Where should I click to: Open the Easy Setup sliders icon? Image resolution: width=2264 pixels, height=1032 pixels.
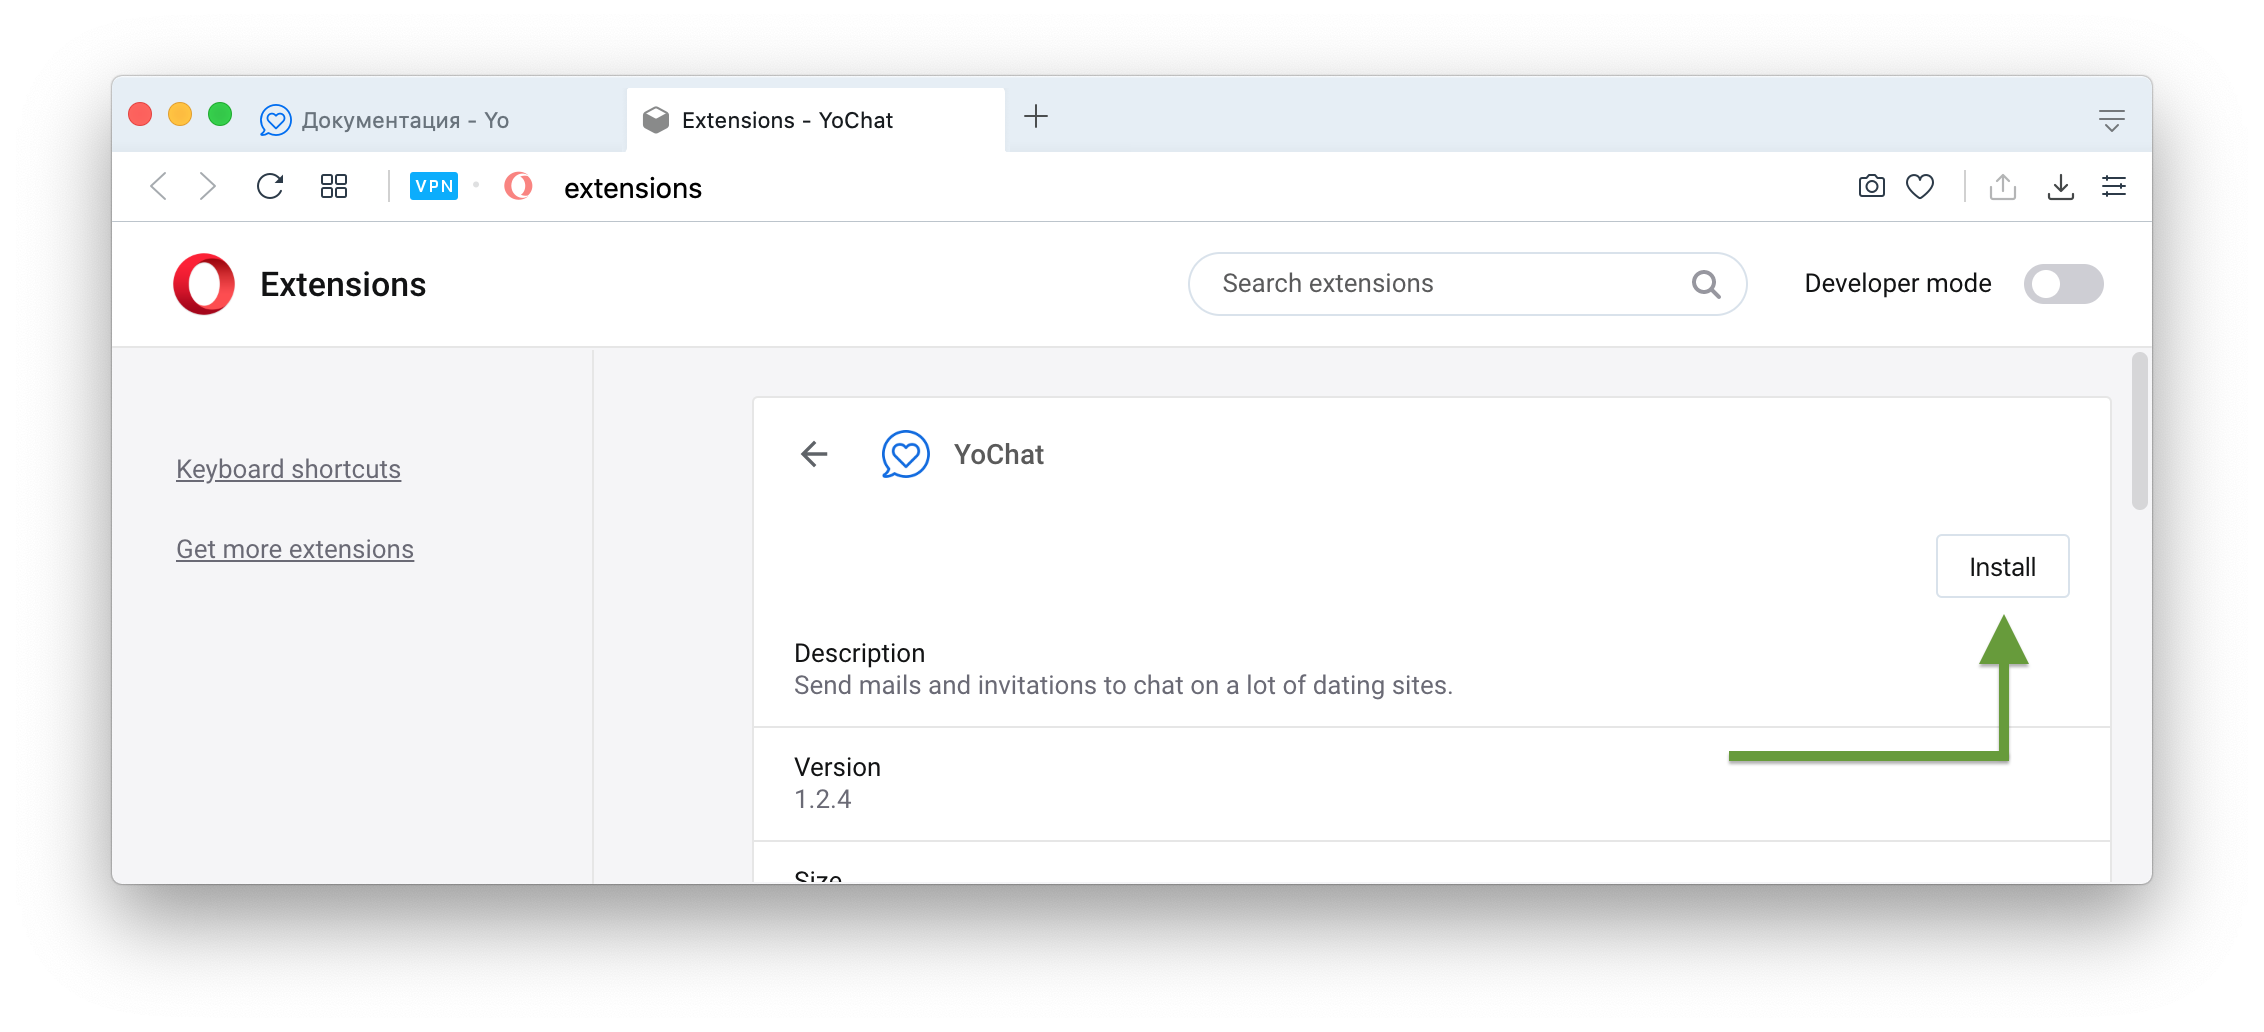[x=2114, y=187]
